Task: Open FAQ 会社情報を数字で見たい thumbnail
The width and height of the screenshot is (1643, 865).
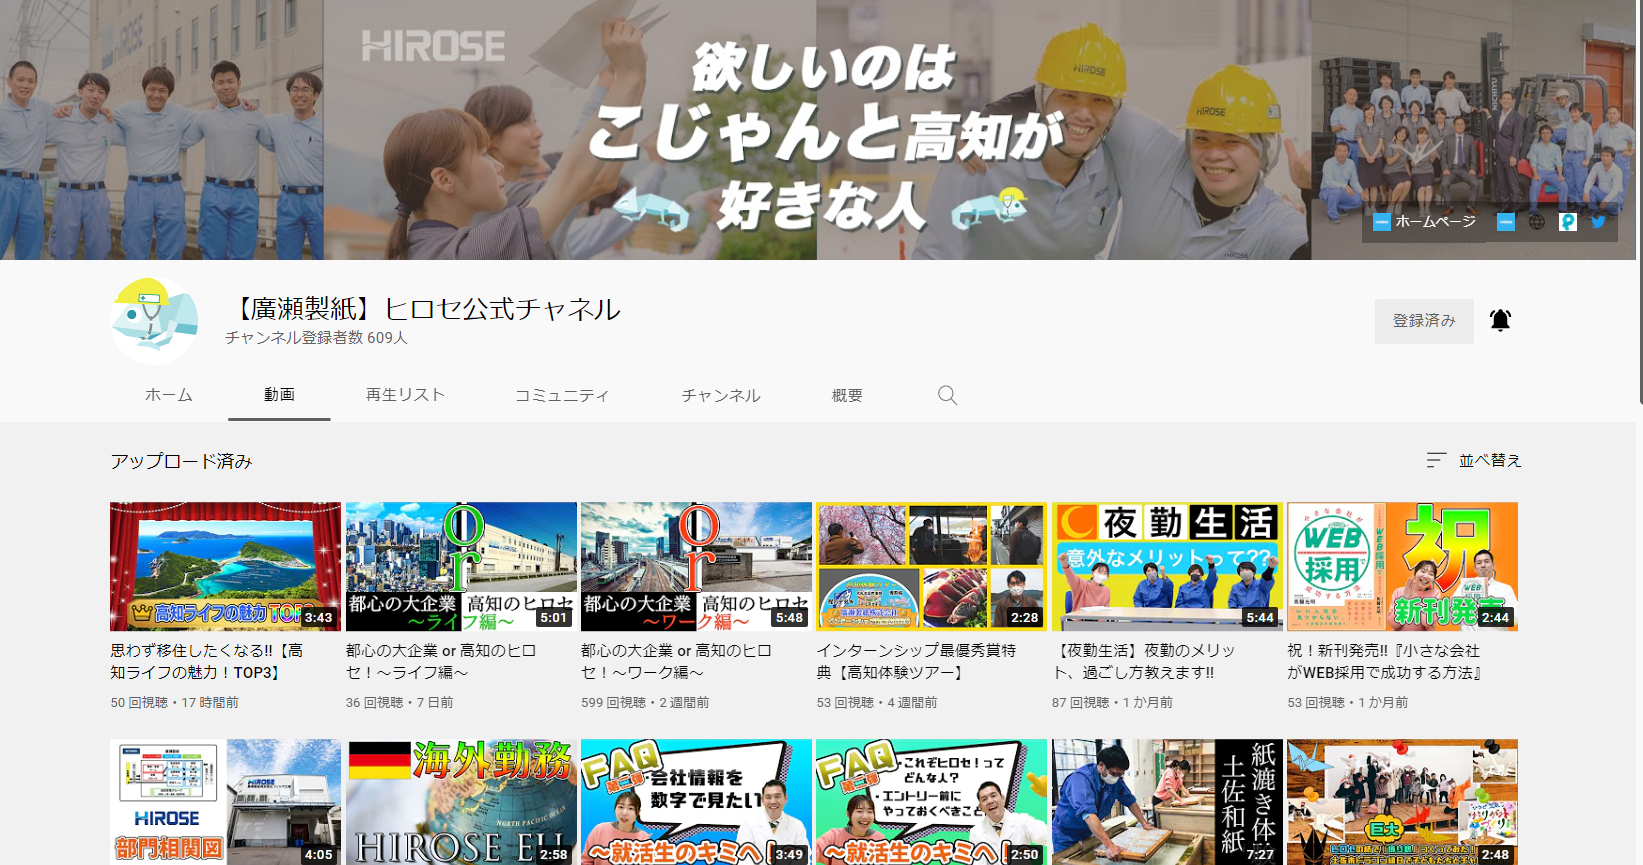Action: pyautogui.click(x=696, y=802)
